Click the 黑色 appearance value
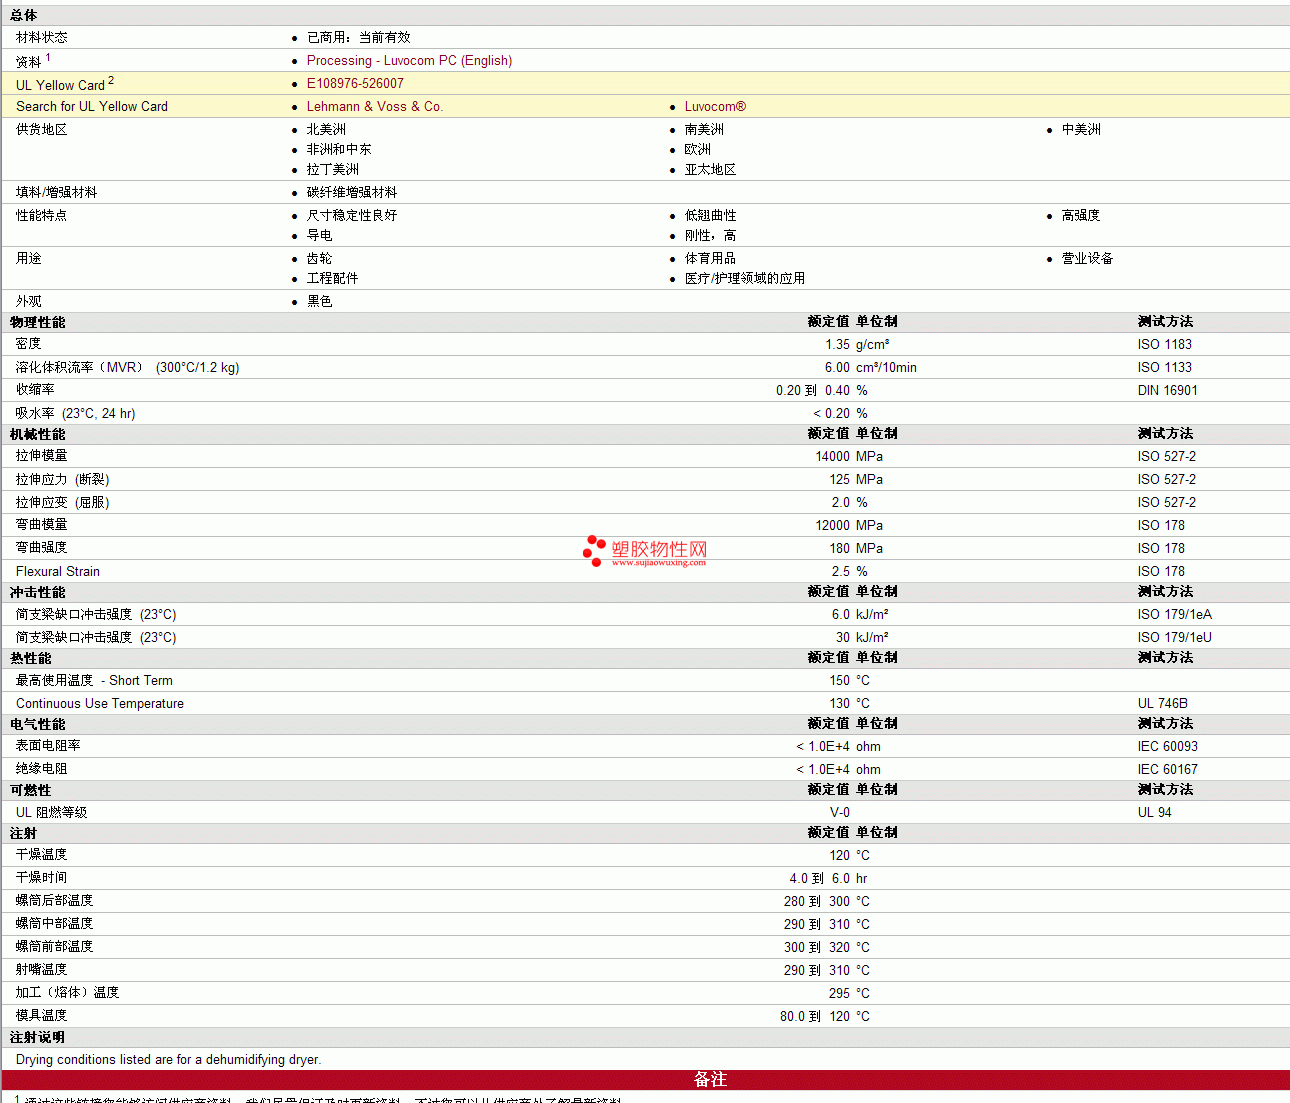This screenshot has width=1290, height=1103. [319, 301]
